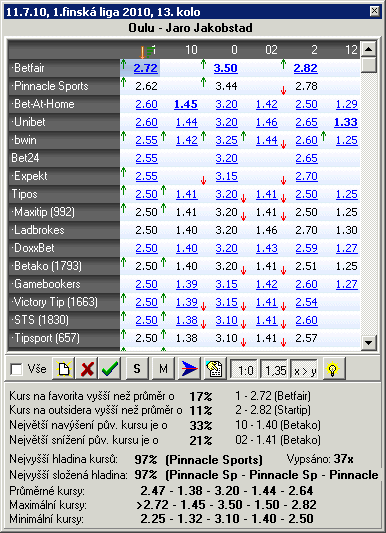Click the 10 column header

click(191, 50)
